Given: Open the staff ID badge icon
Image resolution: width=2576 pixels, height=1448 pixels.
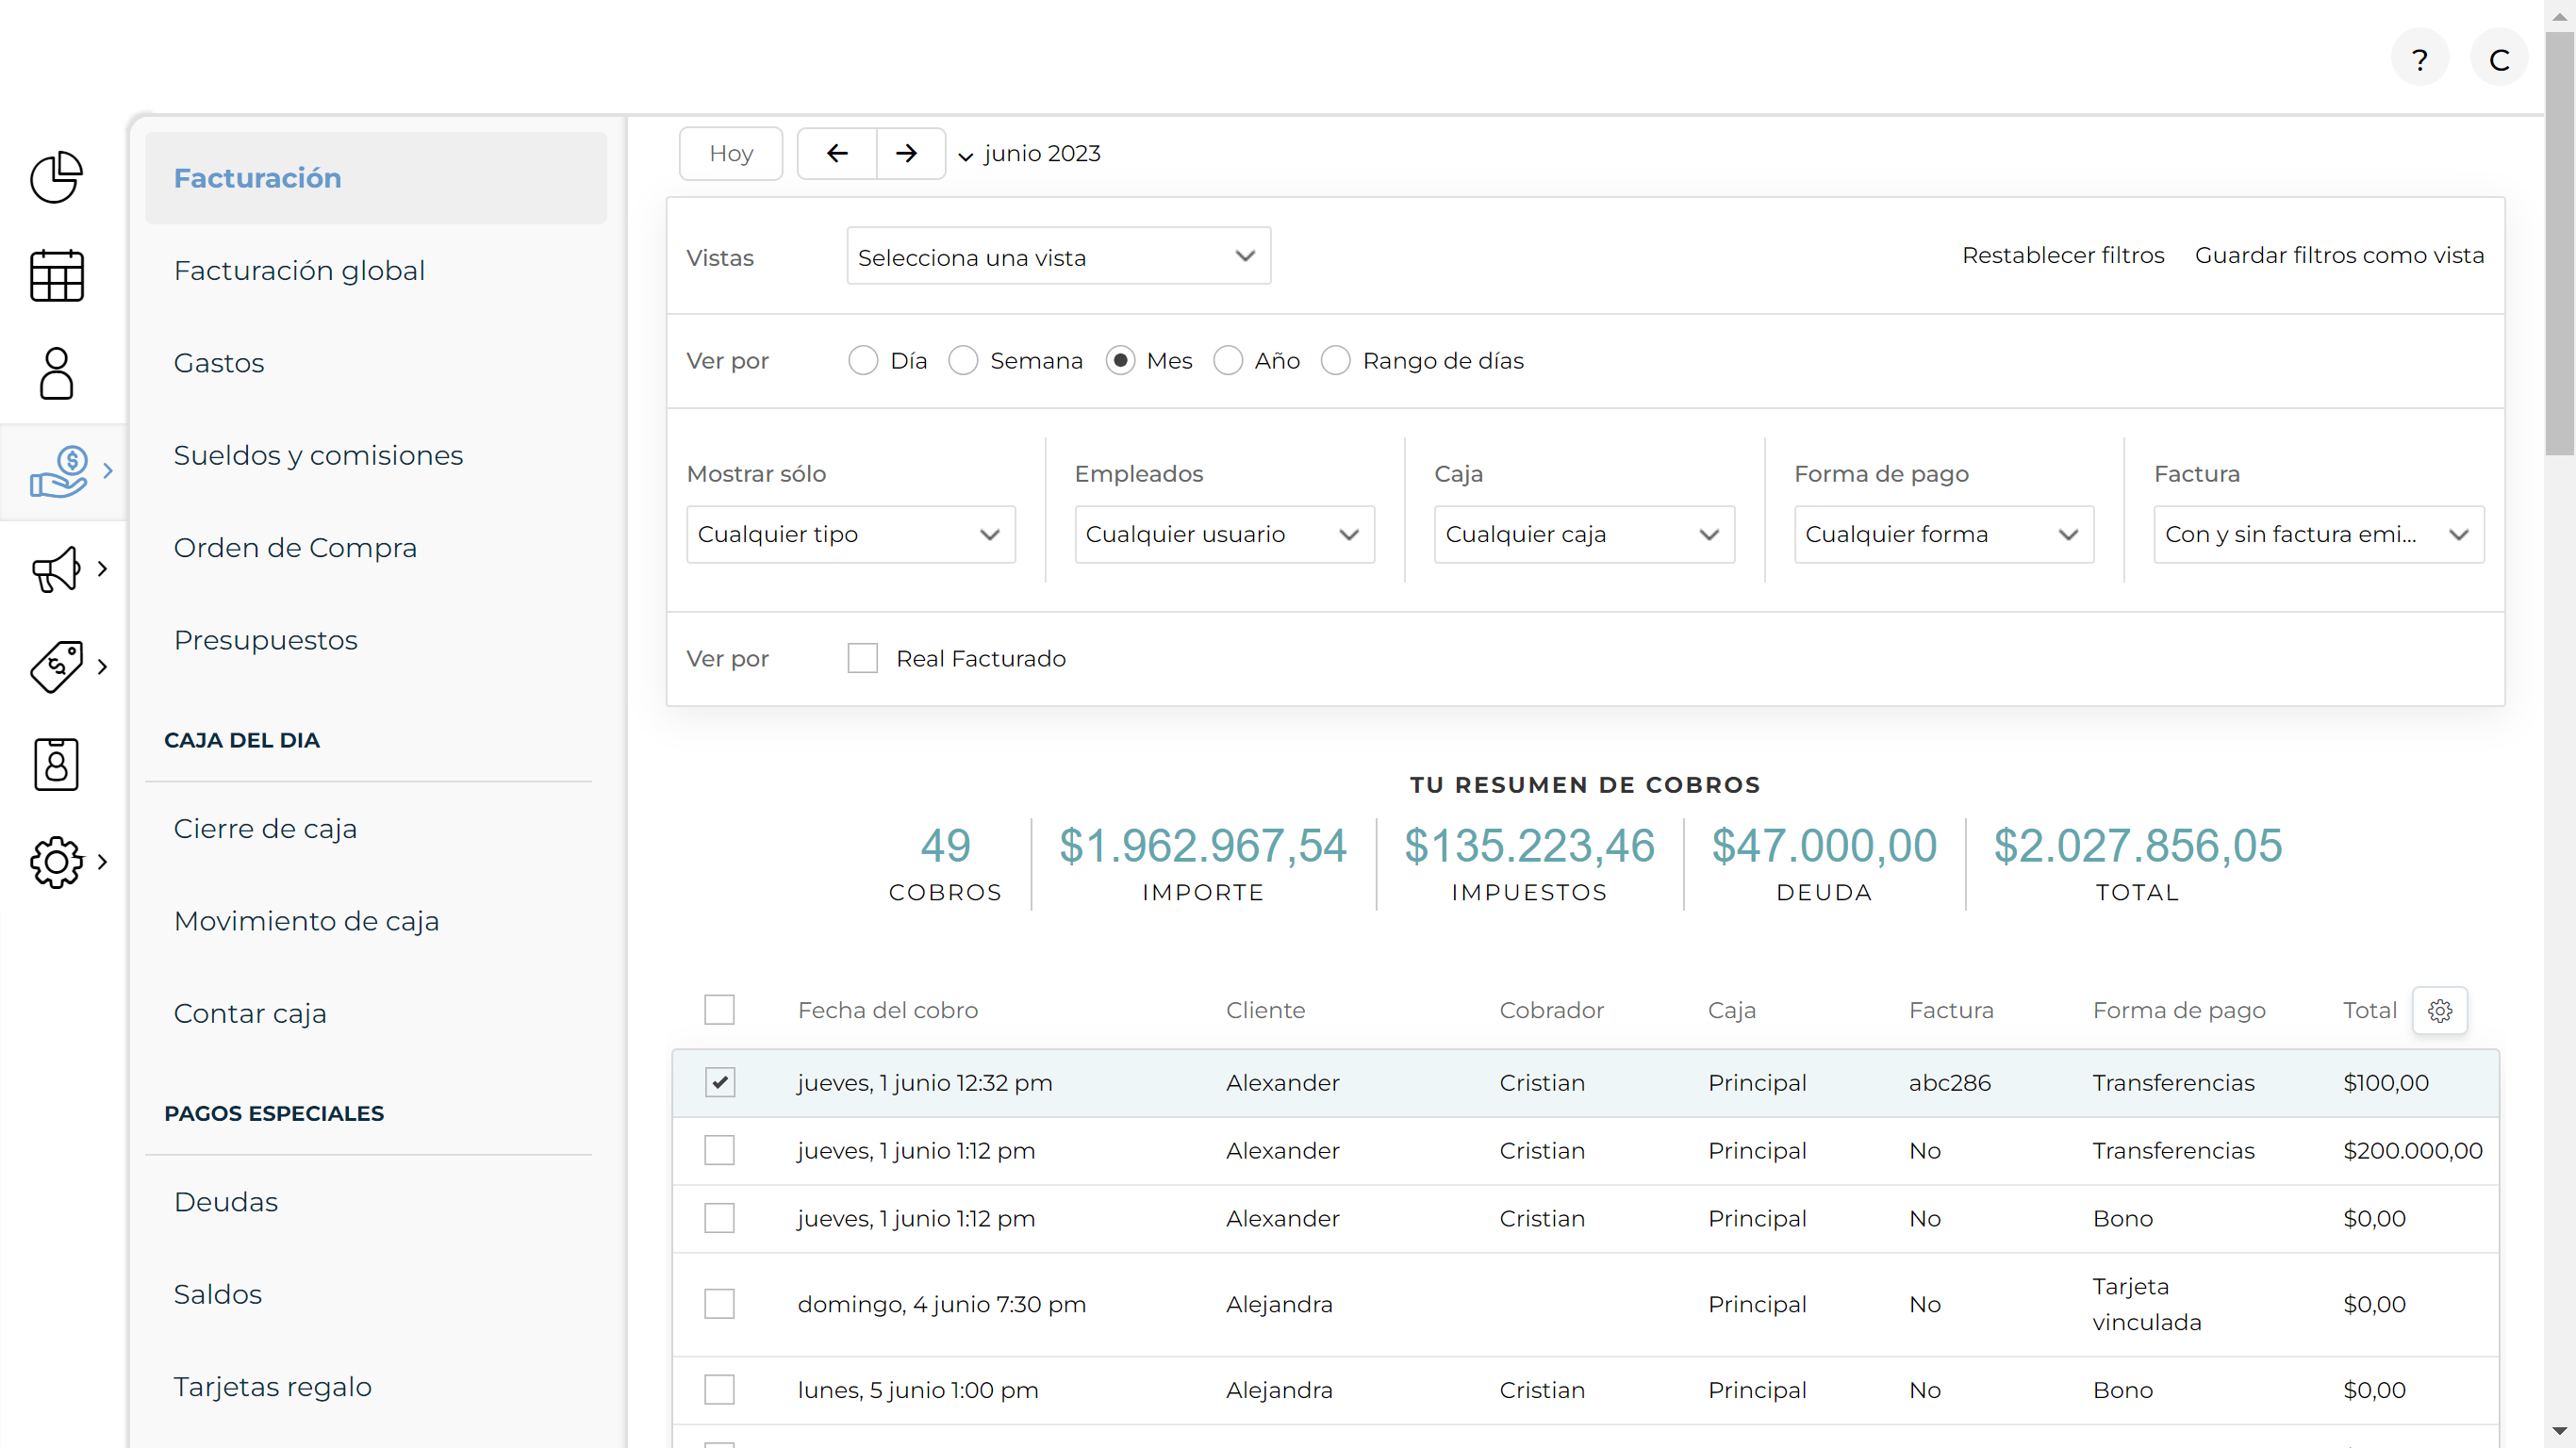Looking at the screenshot, I should tap(56, 764).
